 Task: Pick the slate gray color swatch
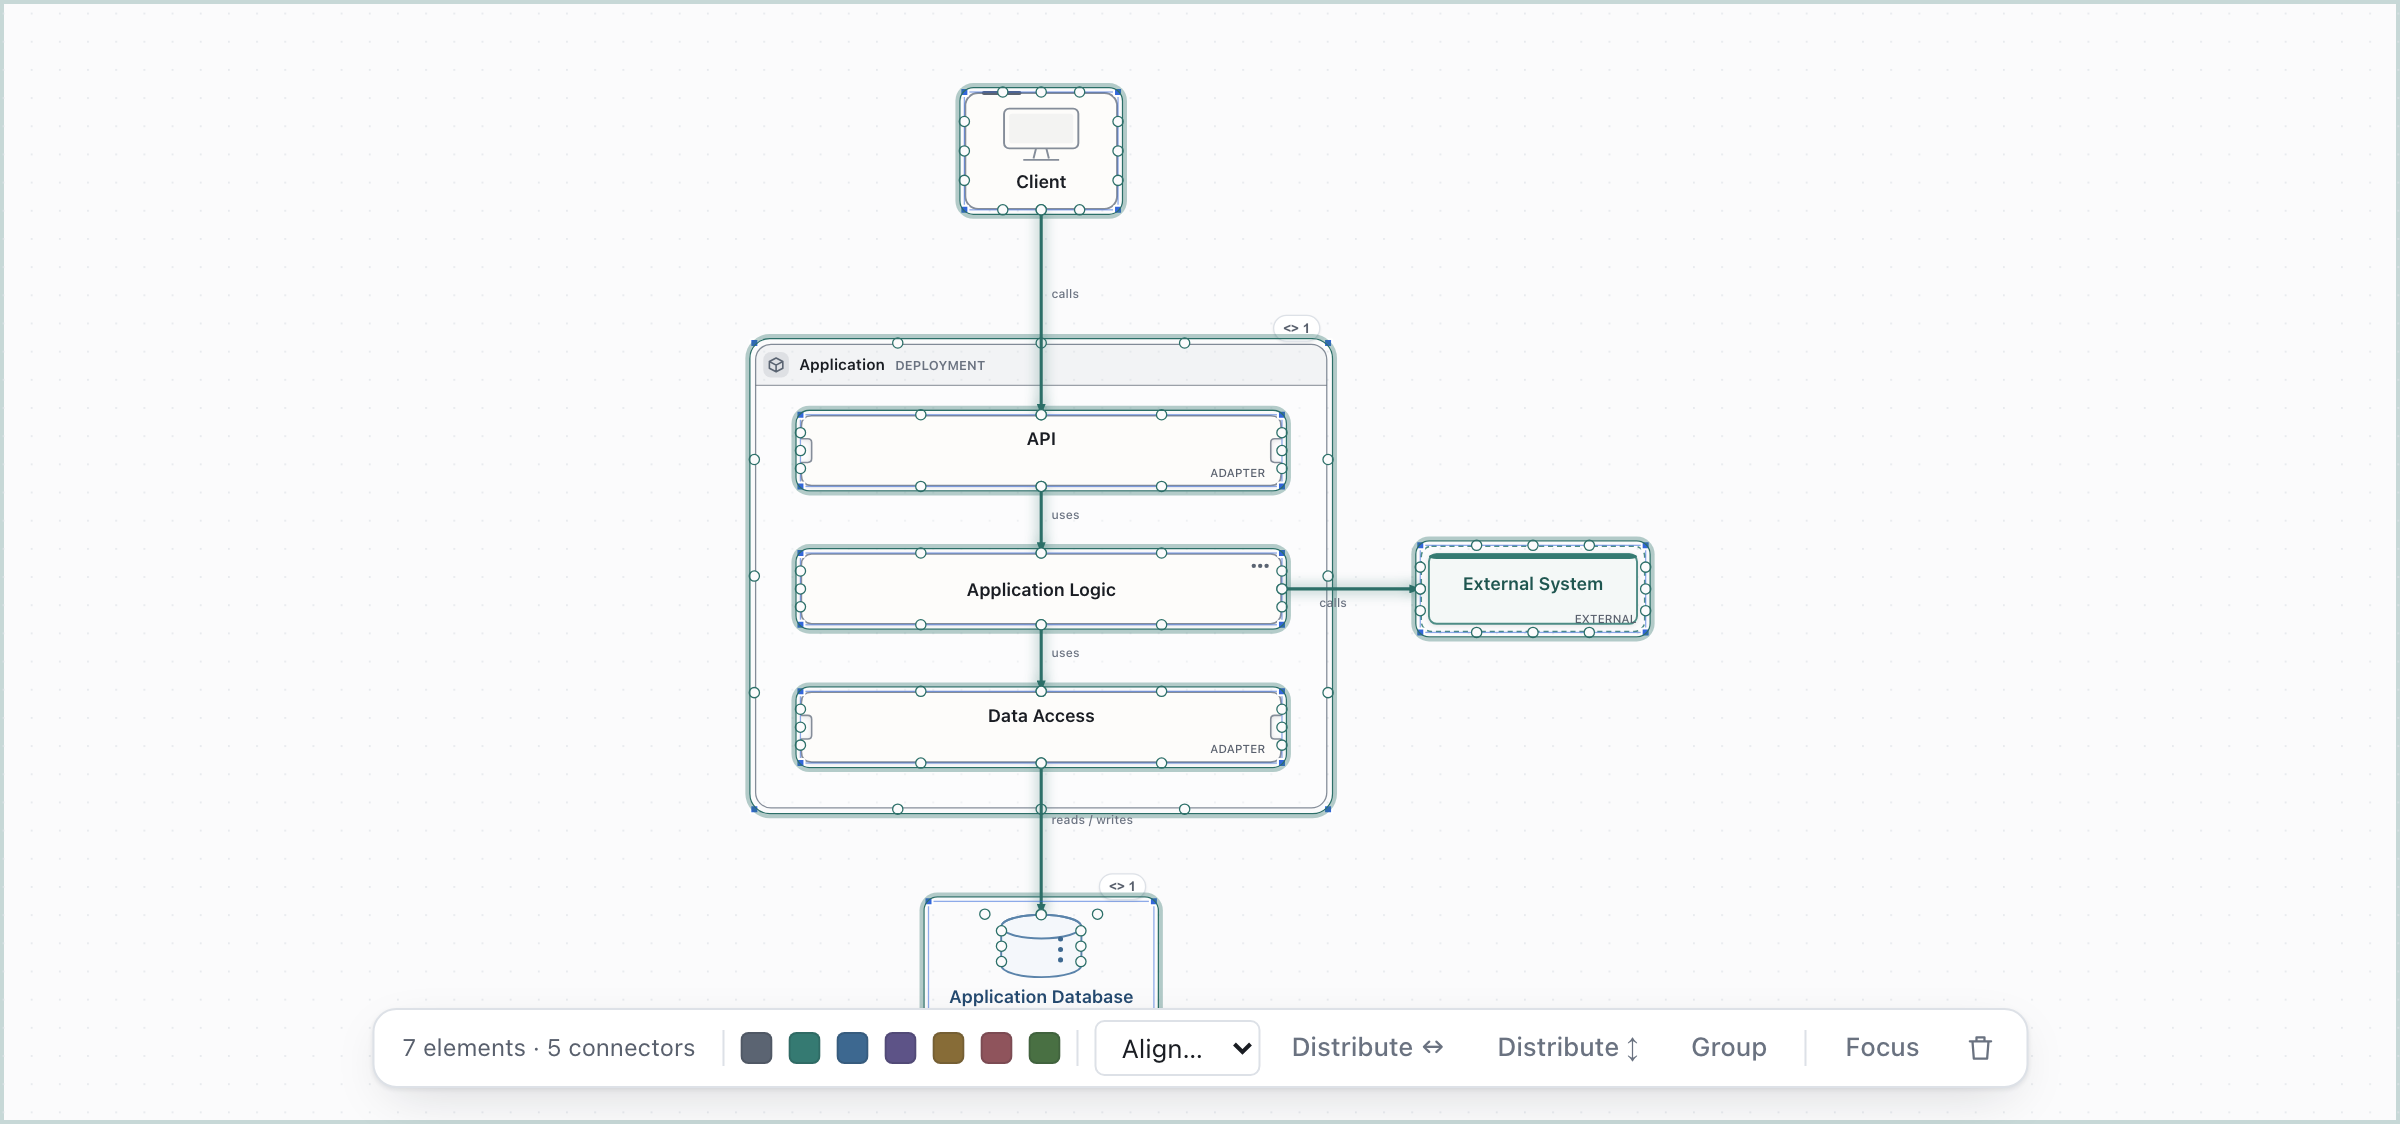[x=756, y=1048]
